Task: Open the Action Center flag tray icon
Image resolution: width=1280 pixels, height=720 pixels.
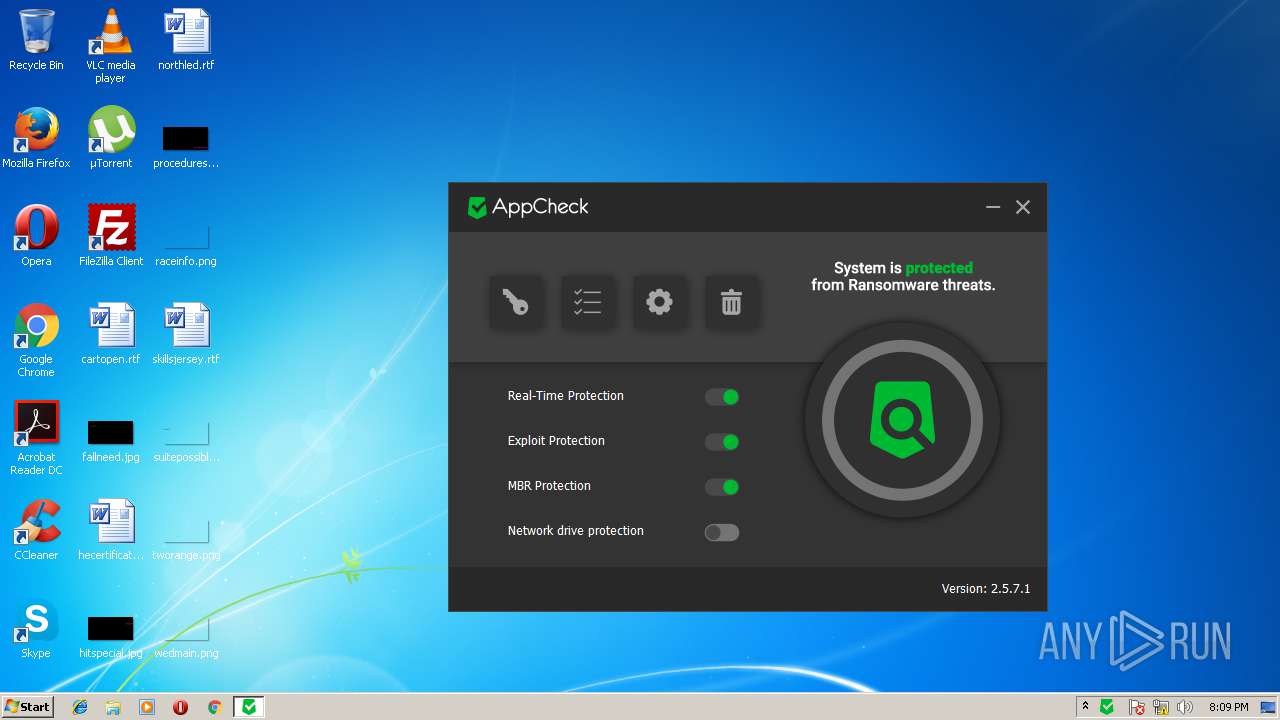Action: click(x=1137, y=707)
